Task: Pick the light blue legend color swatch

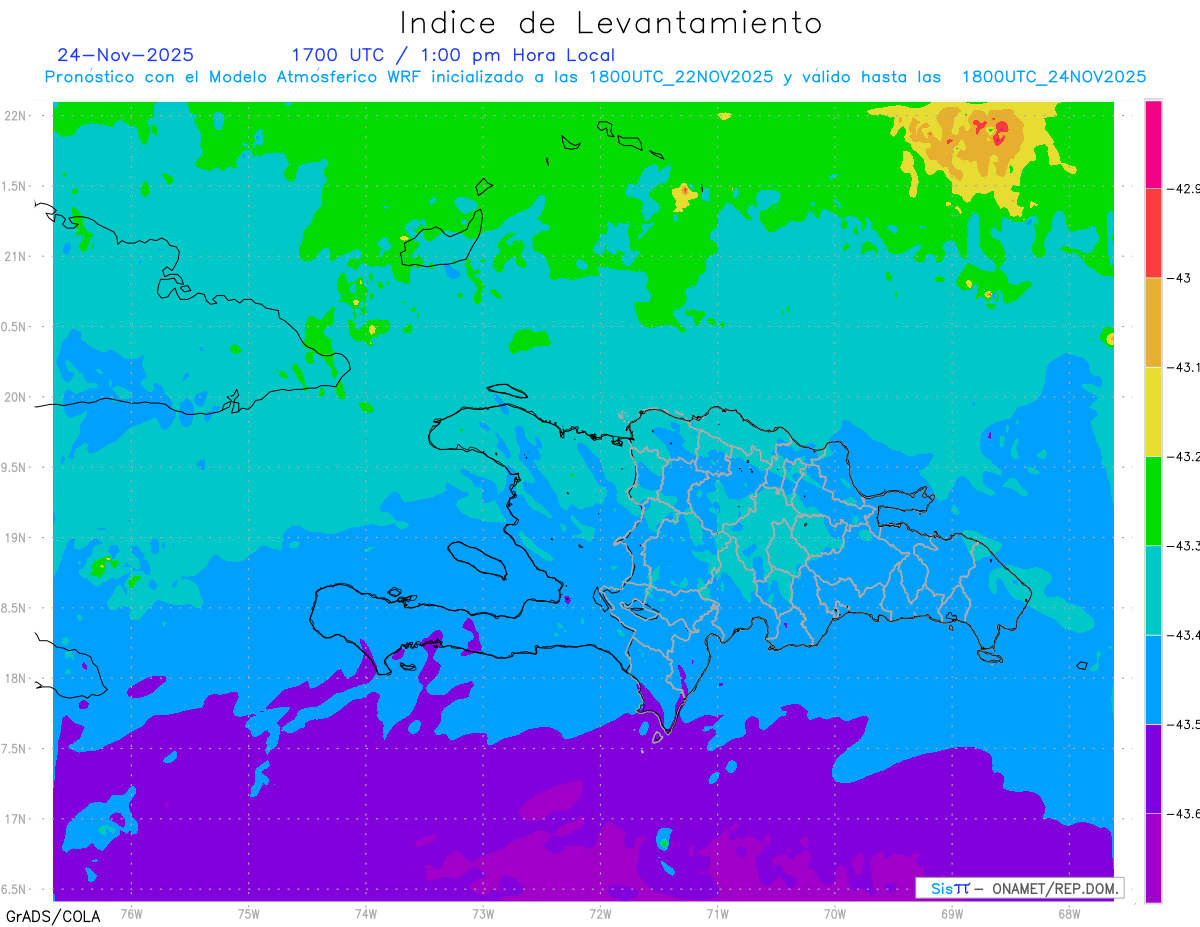Action: (x=1153, y=679)
